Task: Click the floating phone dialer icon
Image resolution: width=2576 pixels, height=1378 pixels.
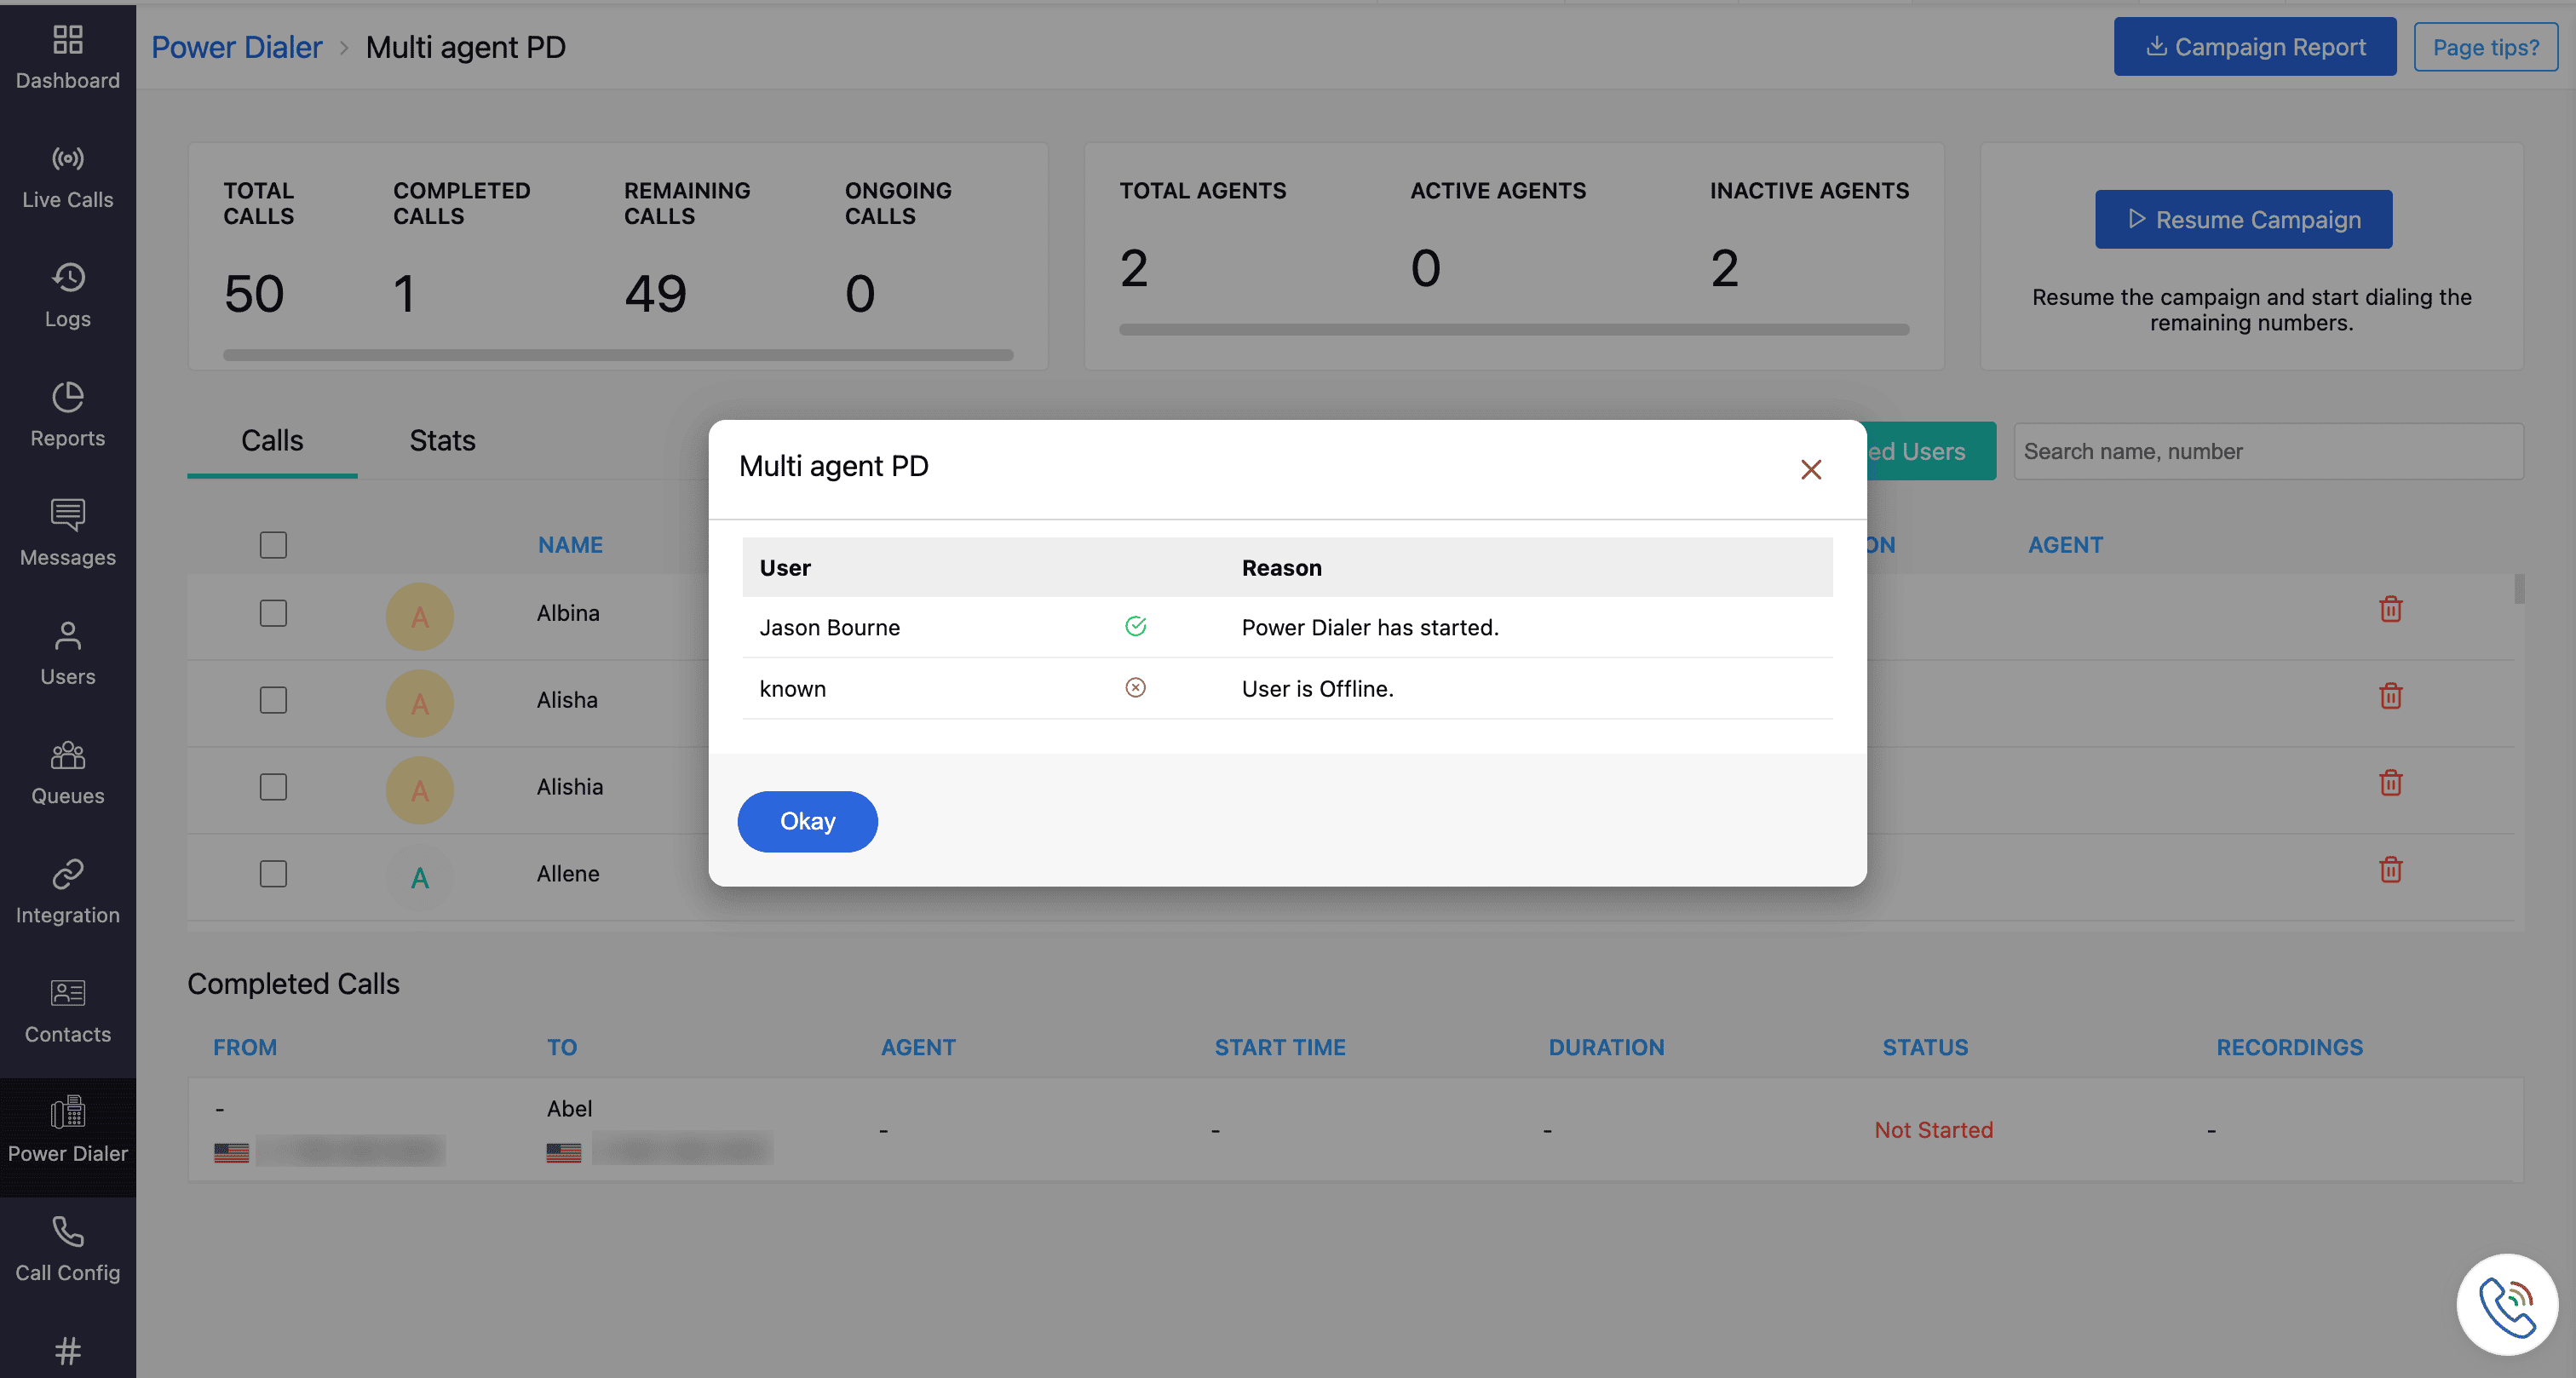Action: [2506, 1304]
